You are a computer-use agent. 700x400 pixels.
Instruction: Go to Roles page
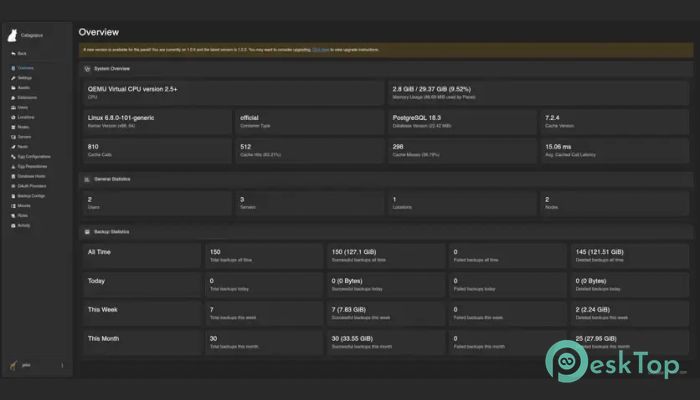(x=23, y=216)
